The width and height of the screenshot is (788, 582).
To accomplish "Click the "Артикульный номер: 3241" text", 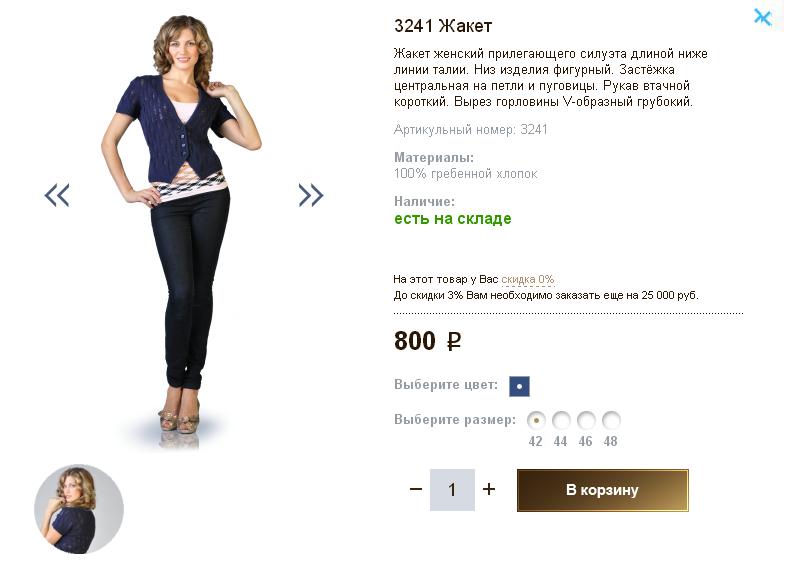I will click(471, 130).
